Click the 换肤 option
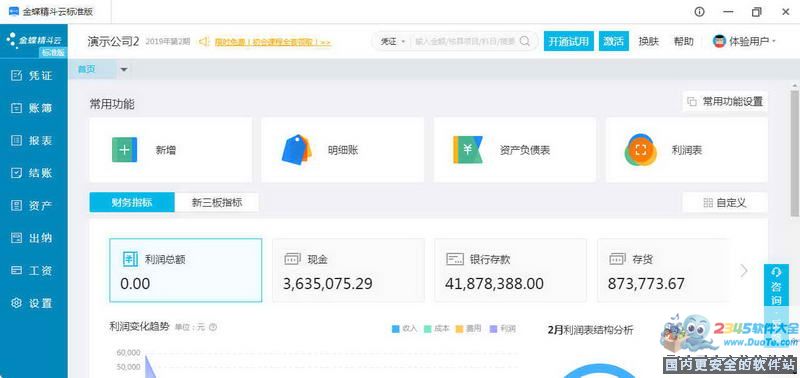 pyautogui.click(x=648, y=41)
